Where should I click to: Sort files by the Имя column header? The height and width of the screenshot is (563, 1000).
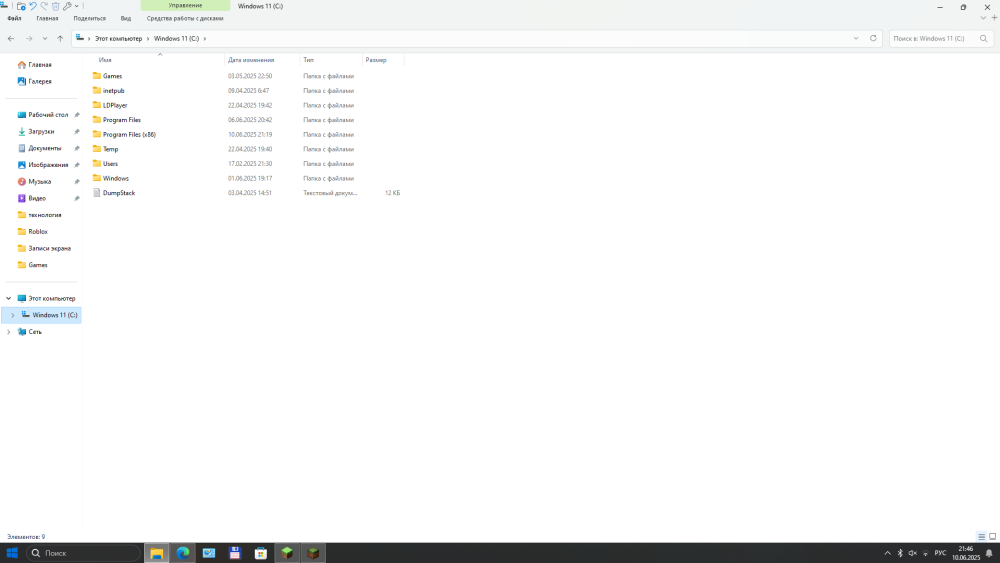[x=105, y=60]
